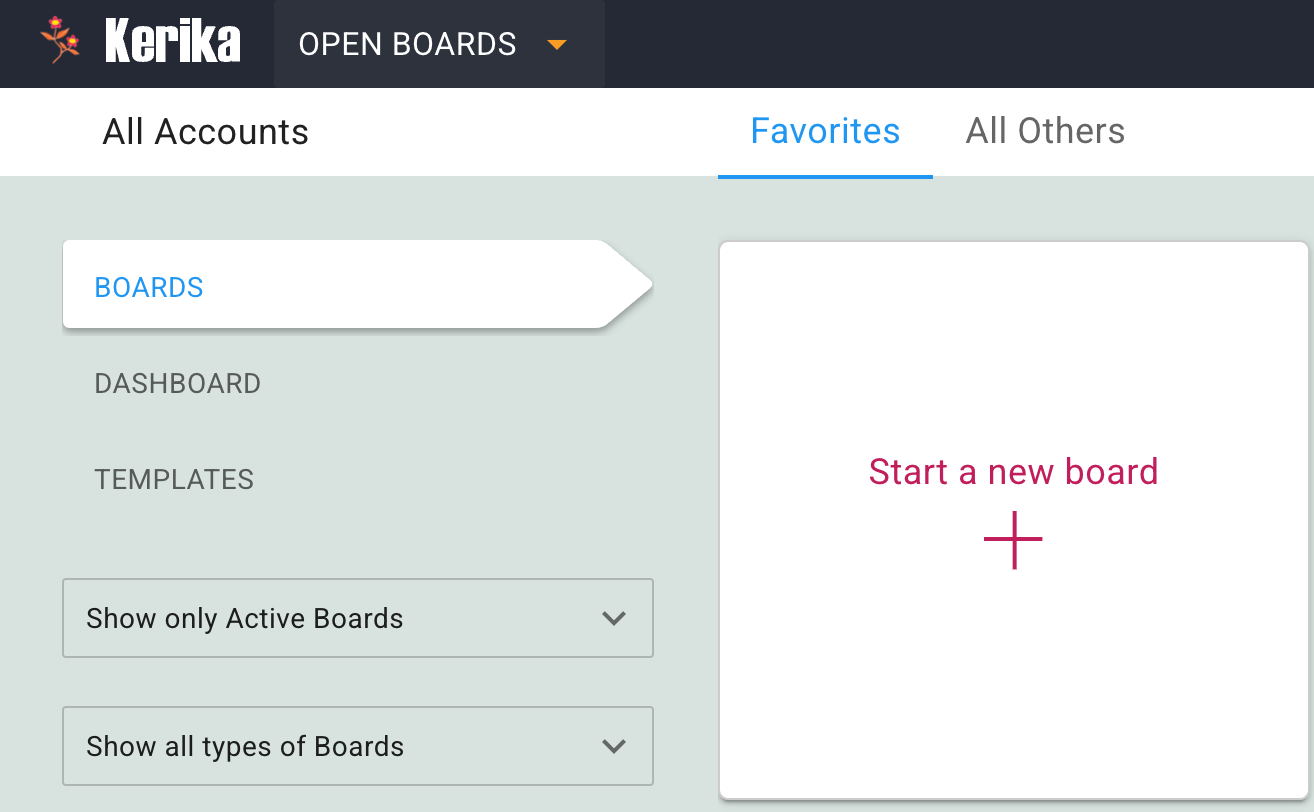Screen dimensions: 1314x812
Task: Click the empty dark header bar area
Action: click(950, 44)
